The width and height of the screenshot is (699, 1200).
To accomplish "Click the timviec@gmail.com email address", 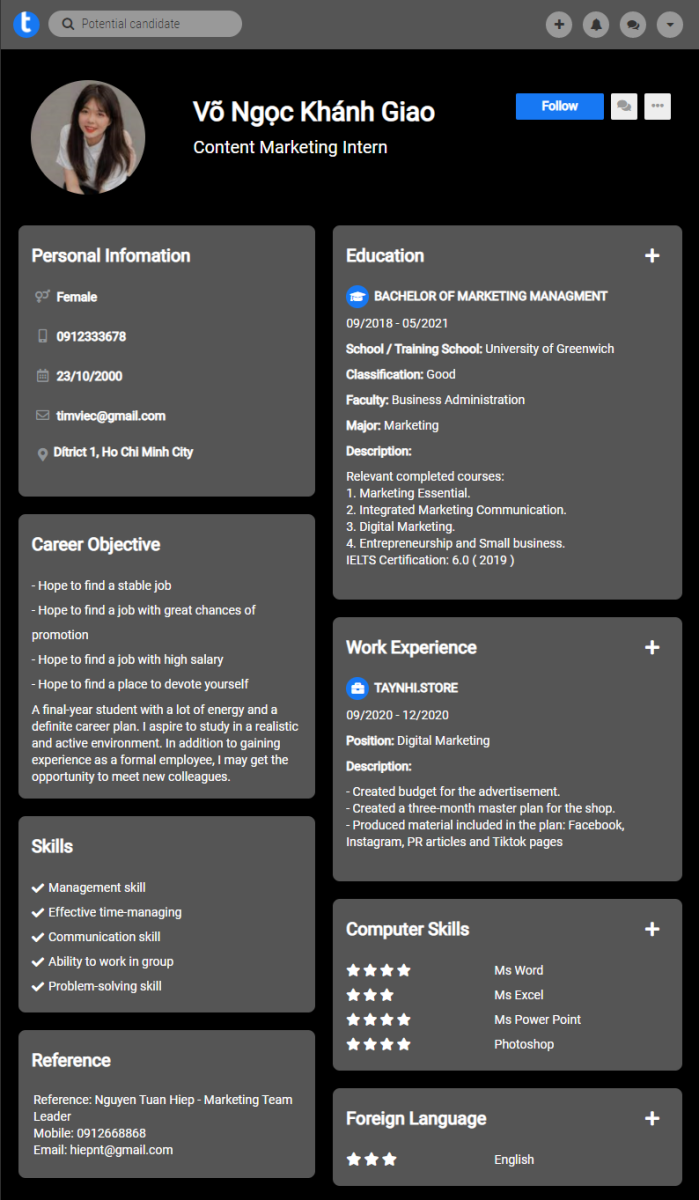I will (x=111, y=416).
